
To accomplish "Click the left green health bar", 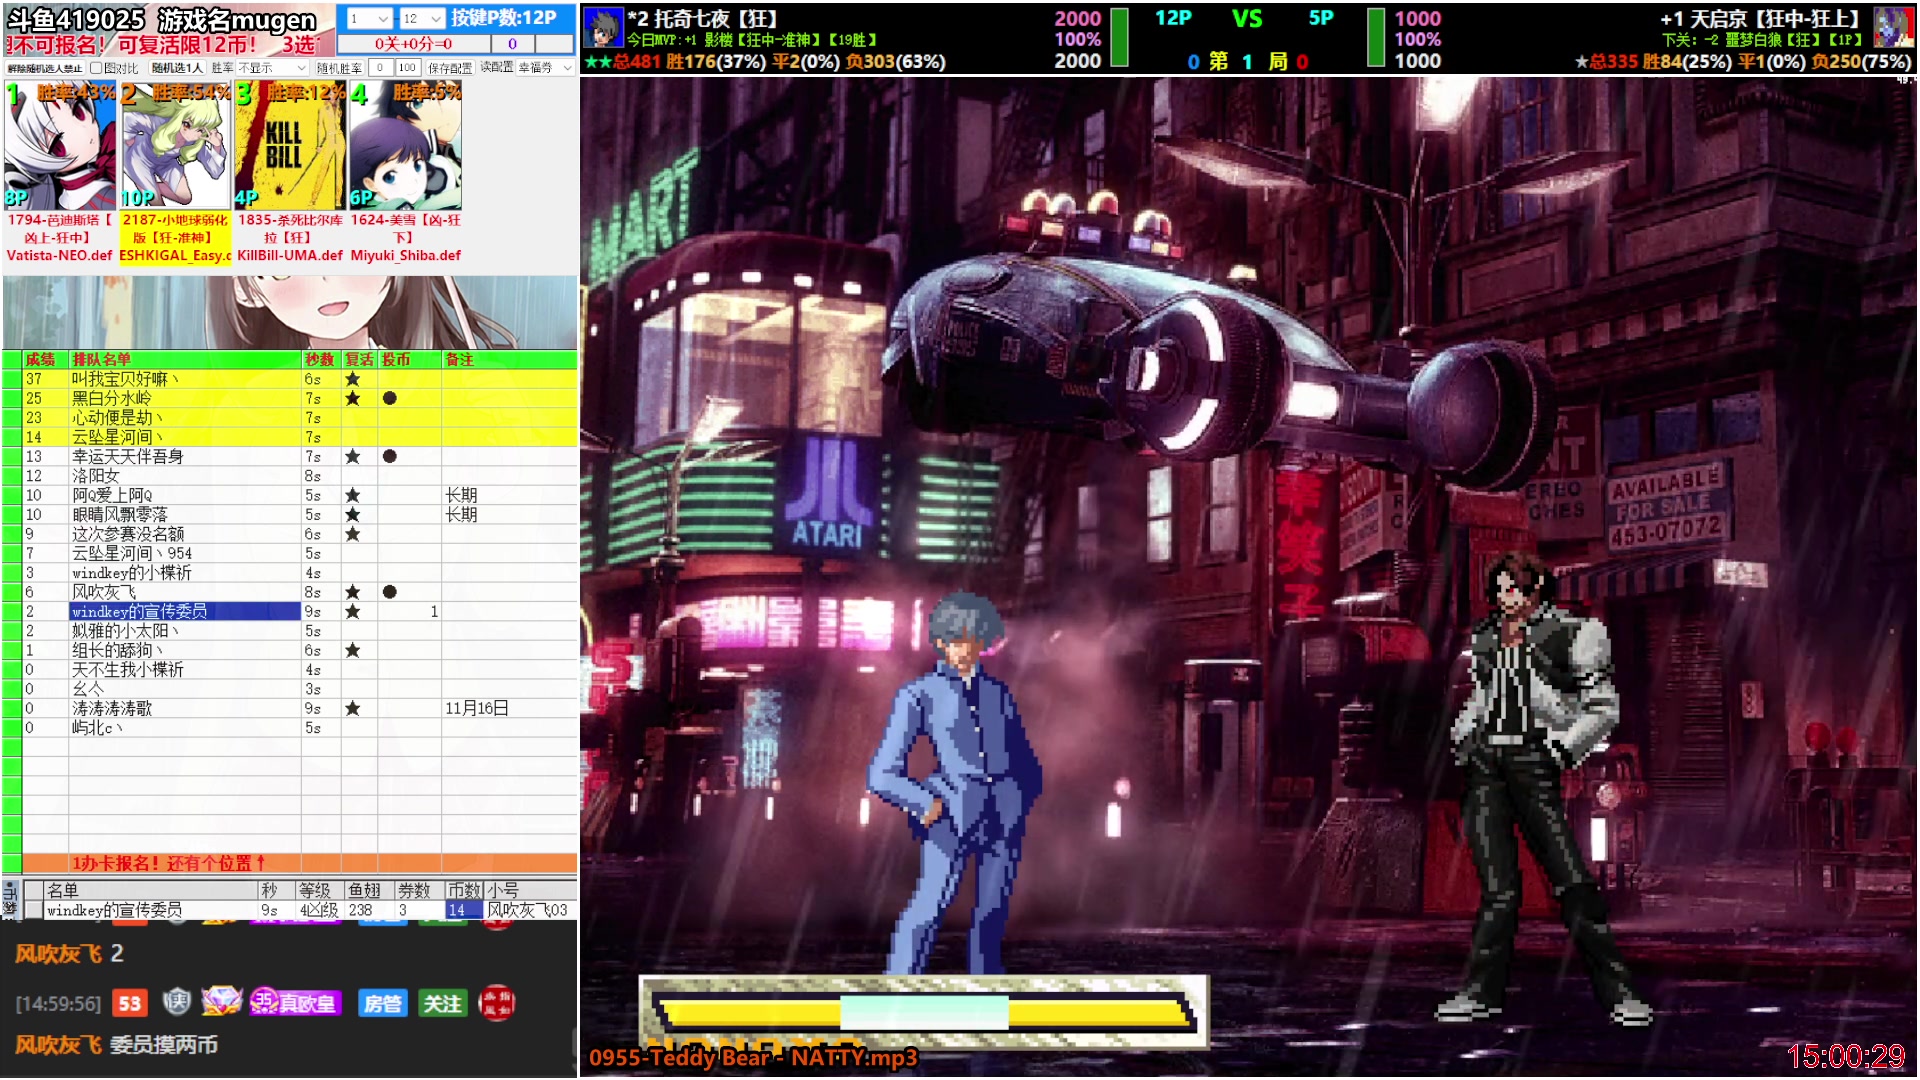I will point(1120,38).
